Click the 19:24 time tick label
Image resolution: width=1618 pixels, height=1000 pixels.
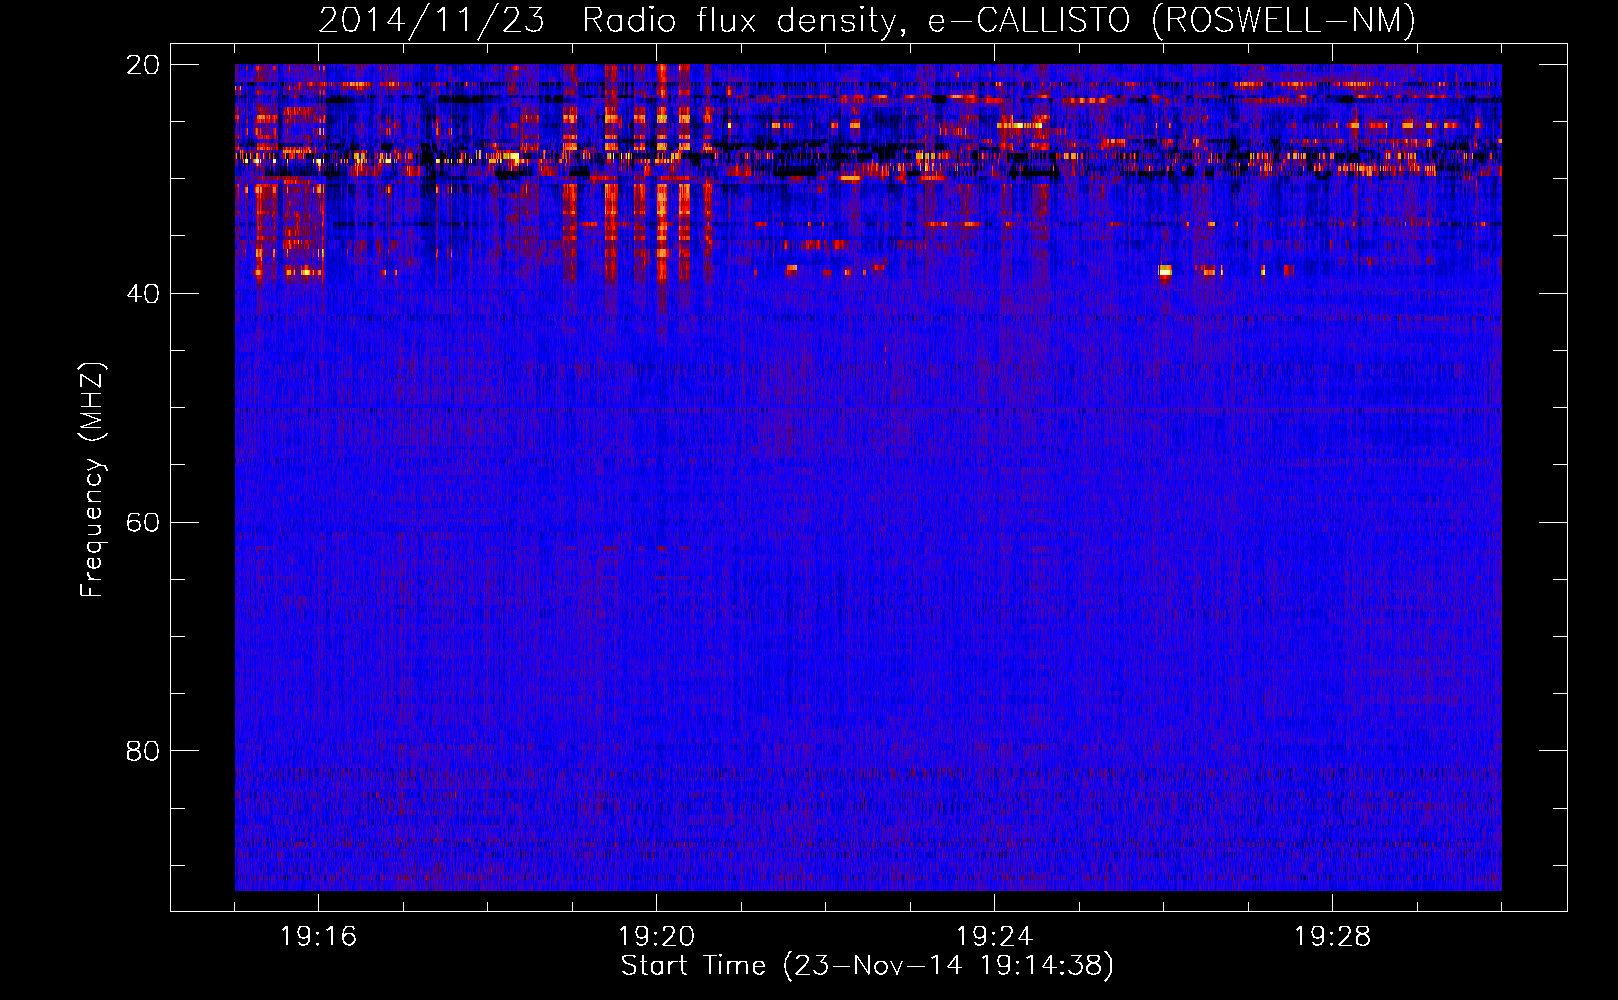click(x=994, y=937)
